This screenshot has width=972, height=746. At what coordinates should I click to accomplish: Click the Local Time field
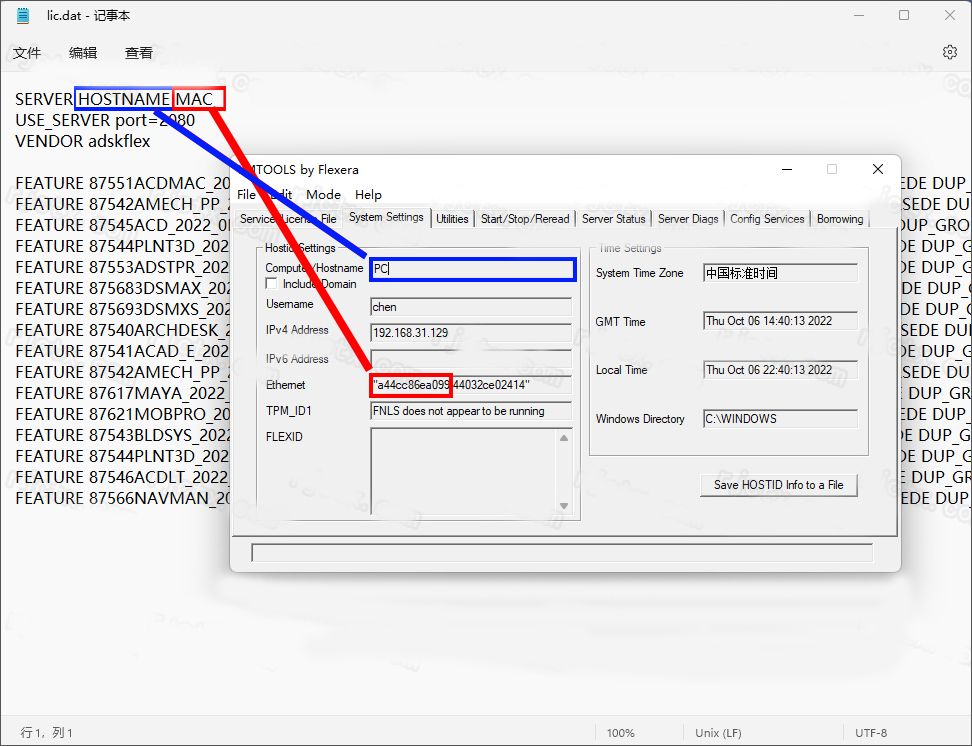(780, 370)
